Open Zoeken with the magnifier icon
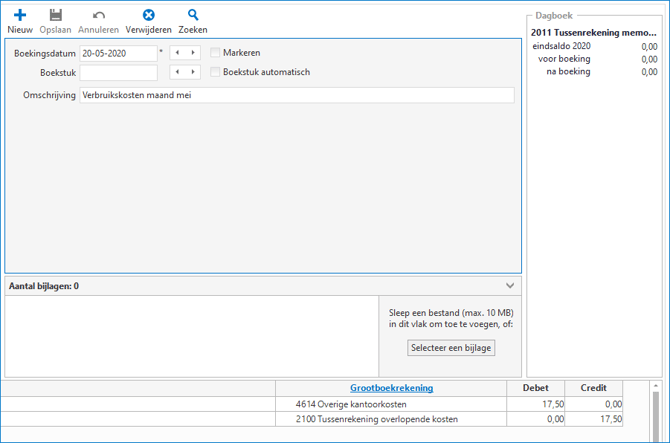 click(193, 16)
